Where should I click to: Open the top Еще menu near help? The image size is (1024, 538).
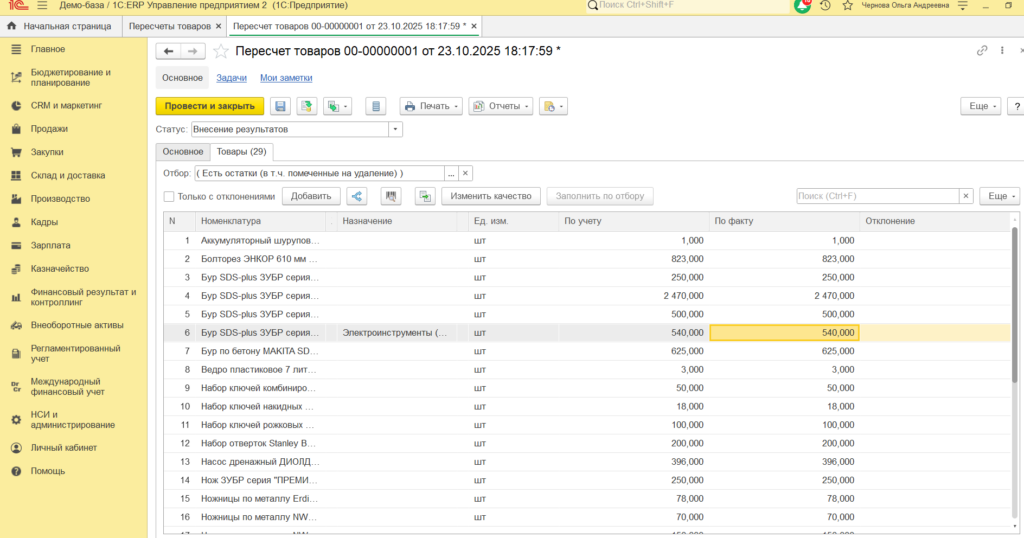[981, 106]
